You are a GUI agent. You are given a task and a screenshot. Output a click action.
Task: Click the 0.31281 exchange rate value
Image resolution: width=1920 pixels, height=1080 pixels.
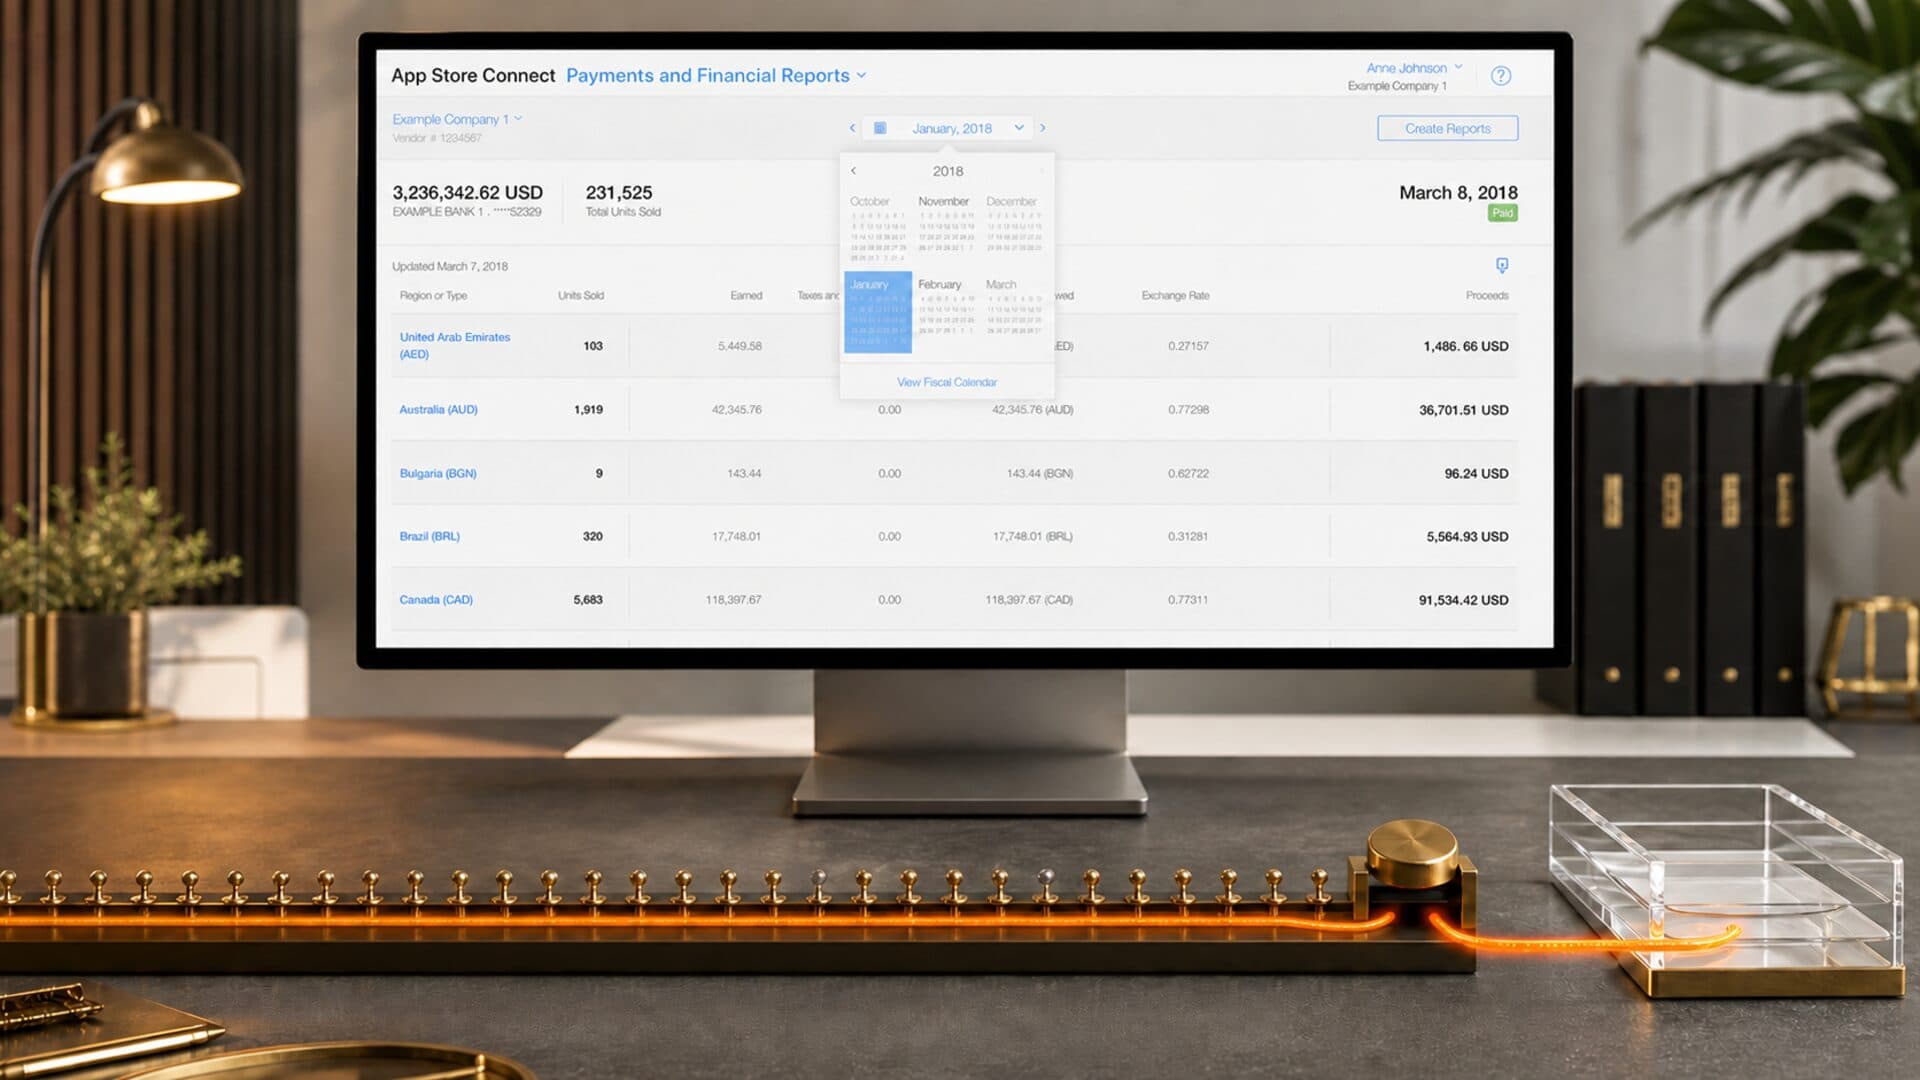tap(1188, 536)
